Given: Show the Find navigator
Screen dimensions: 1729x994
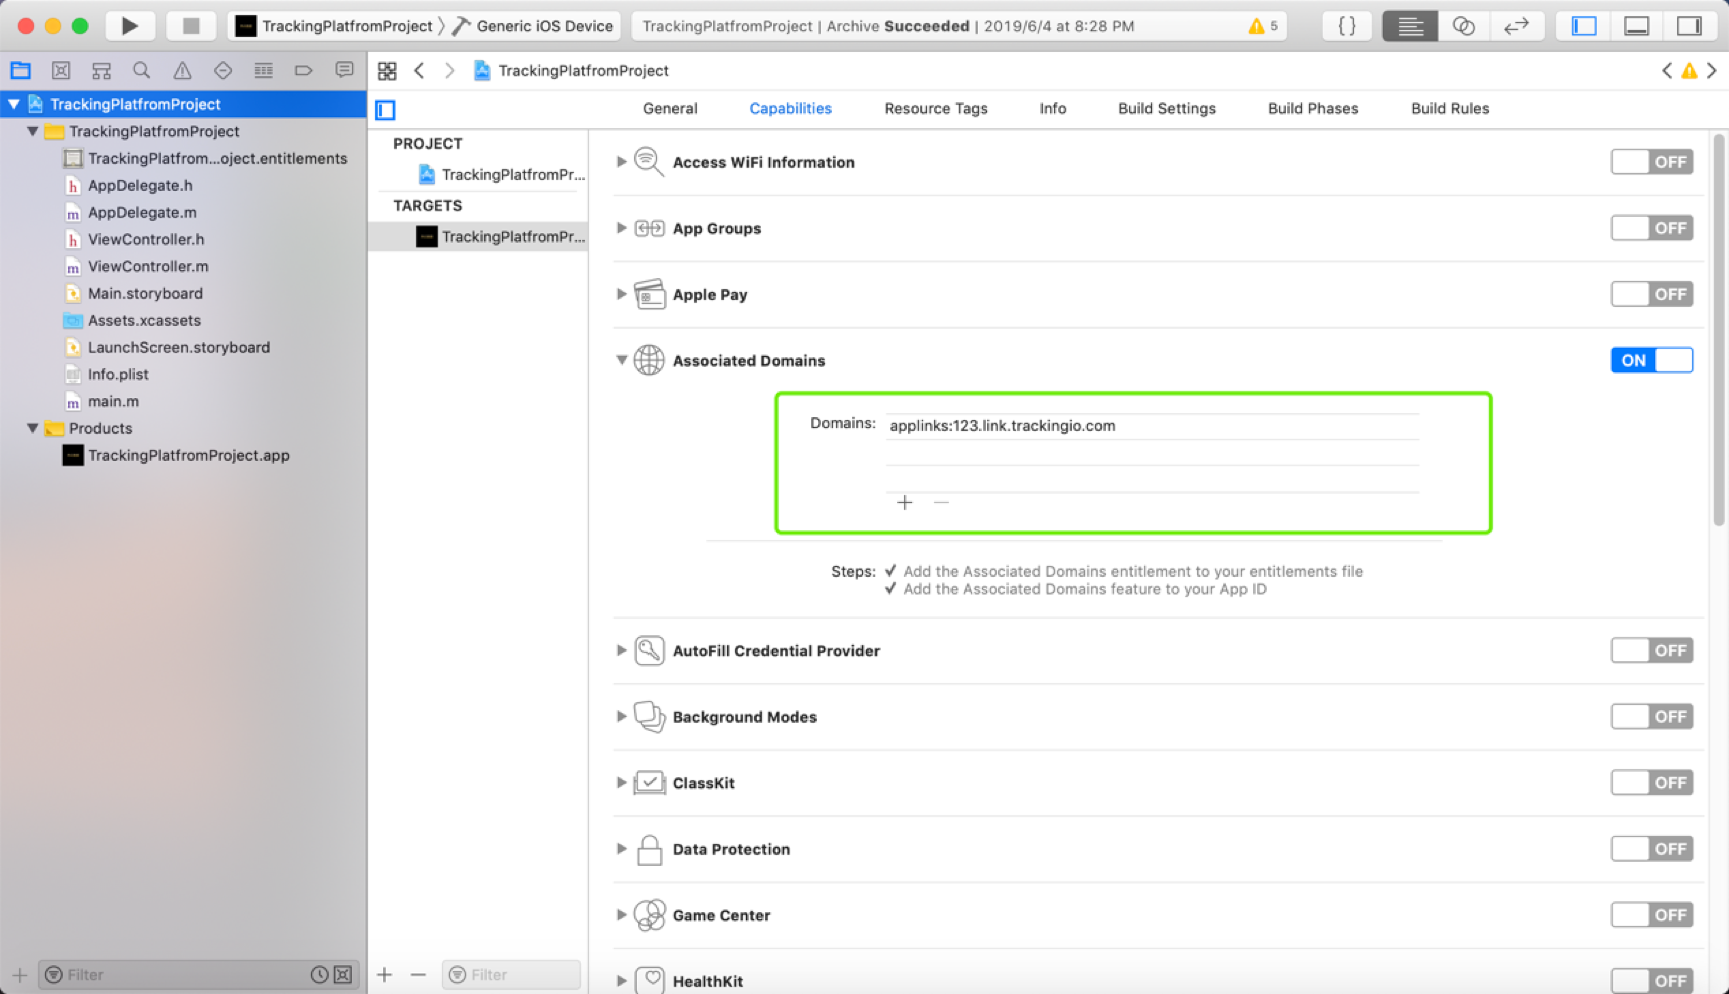Looking at the screenshot, I should pos(142,70).
